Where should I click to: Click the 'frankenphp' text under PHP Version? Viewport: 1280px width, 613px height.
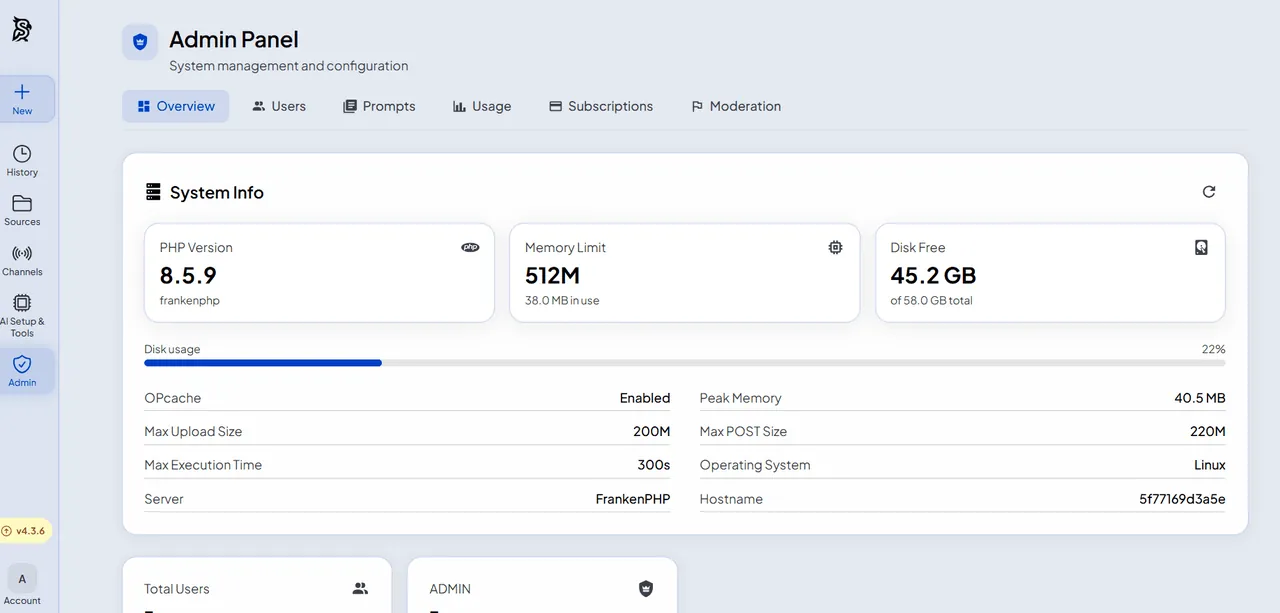pyautogui.click(x=189, y=300)
